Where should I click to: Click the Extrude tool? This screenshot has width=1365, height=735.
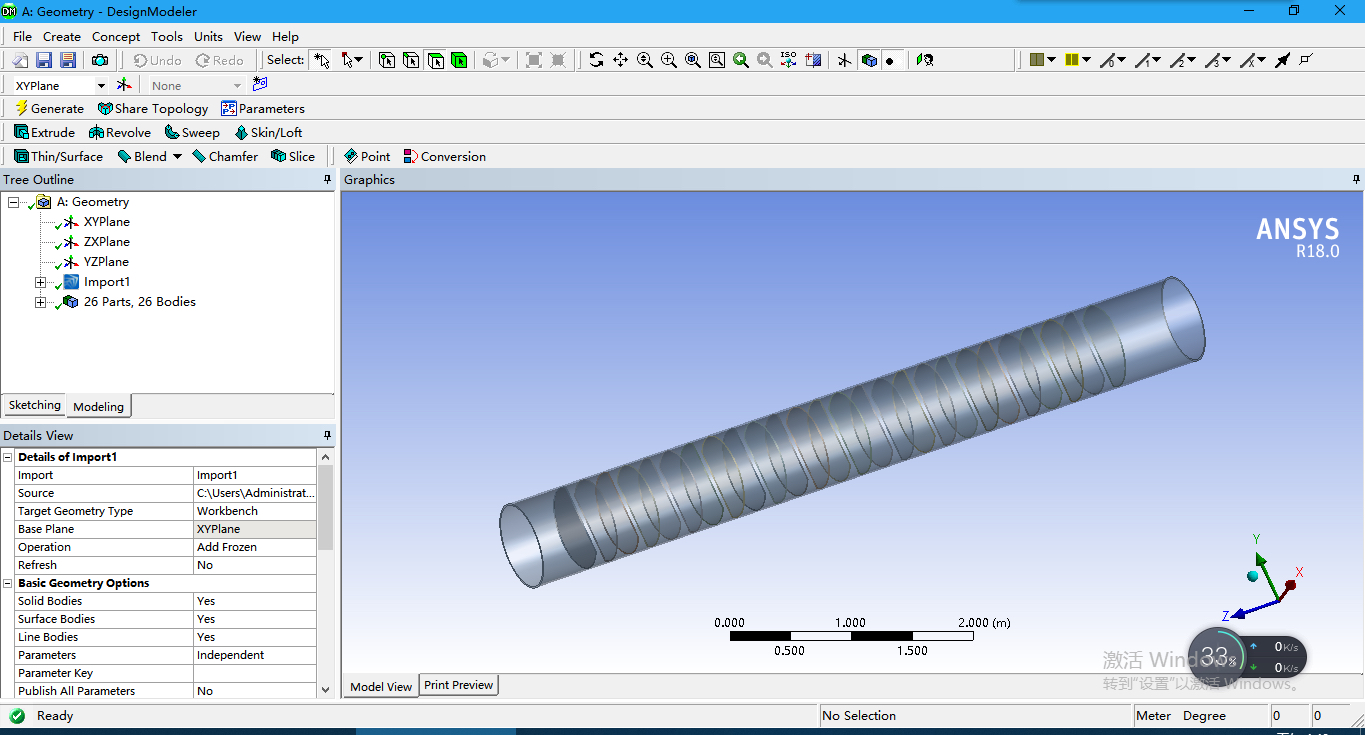44,132
